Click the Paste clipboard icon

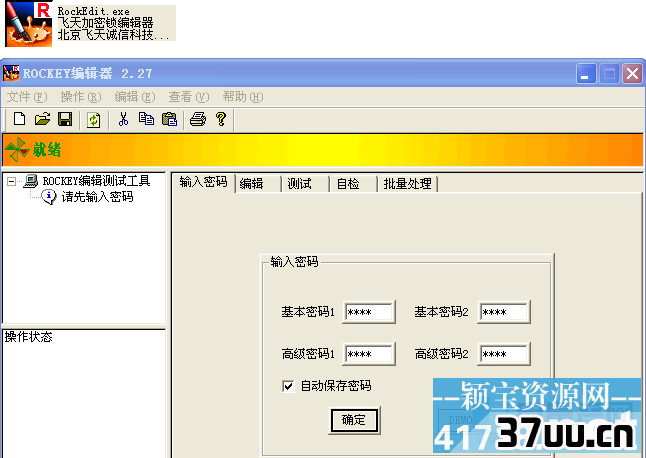[169, 119]
